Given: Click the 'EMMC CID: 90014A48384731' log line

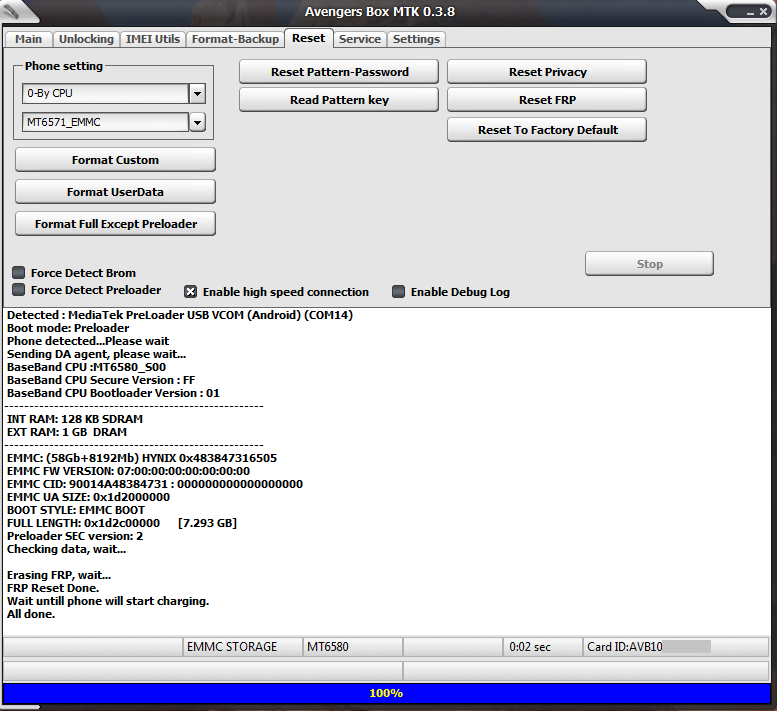Looking at the screenshot, I should point(155,484).
